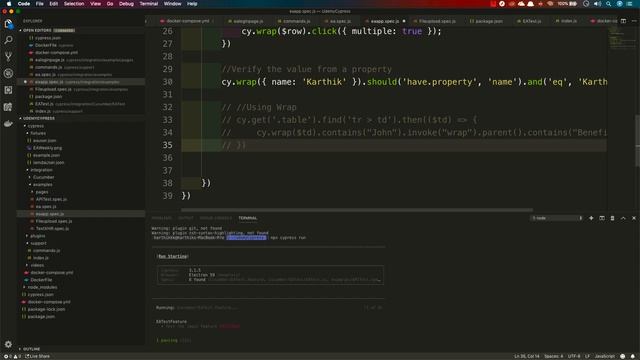Open the Selection menu
The image size is (640, 360).
coord(74,4)
